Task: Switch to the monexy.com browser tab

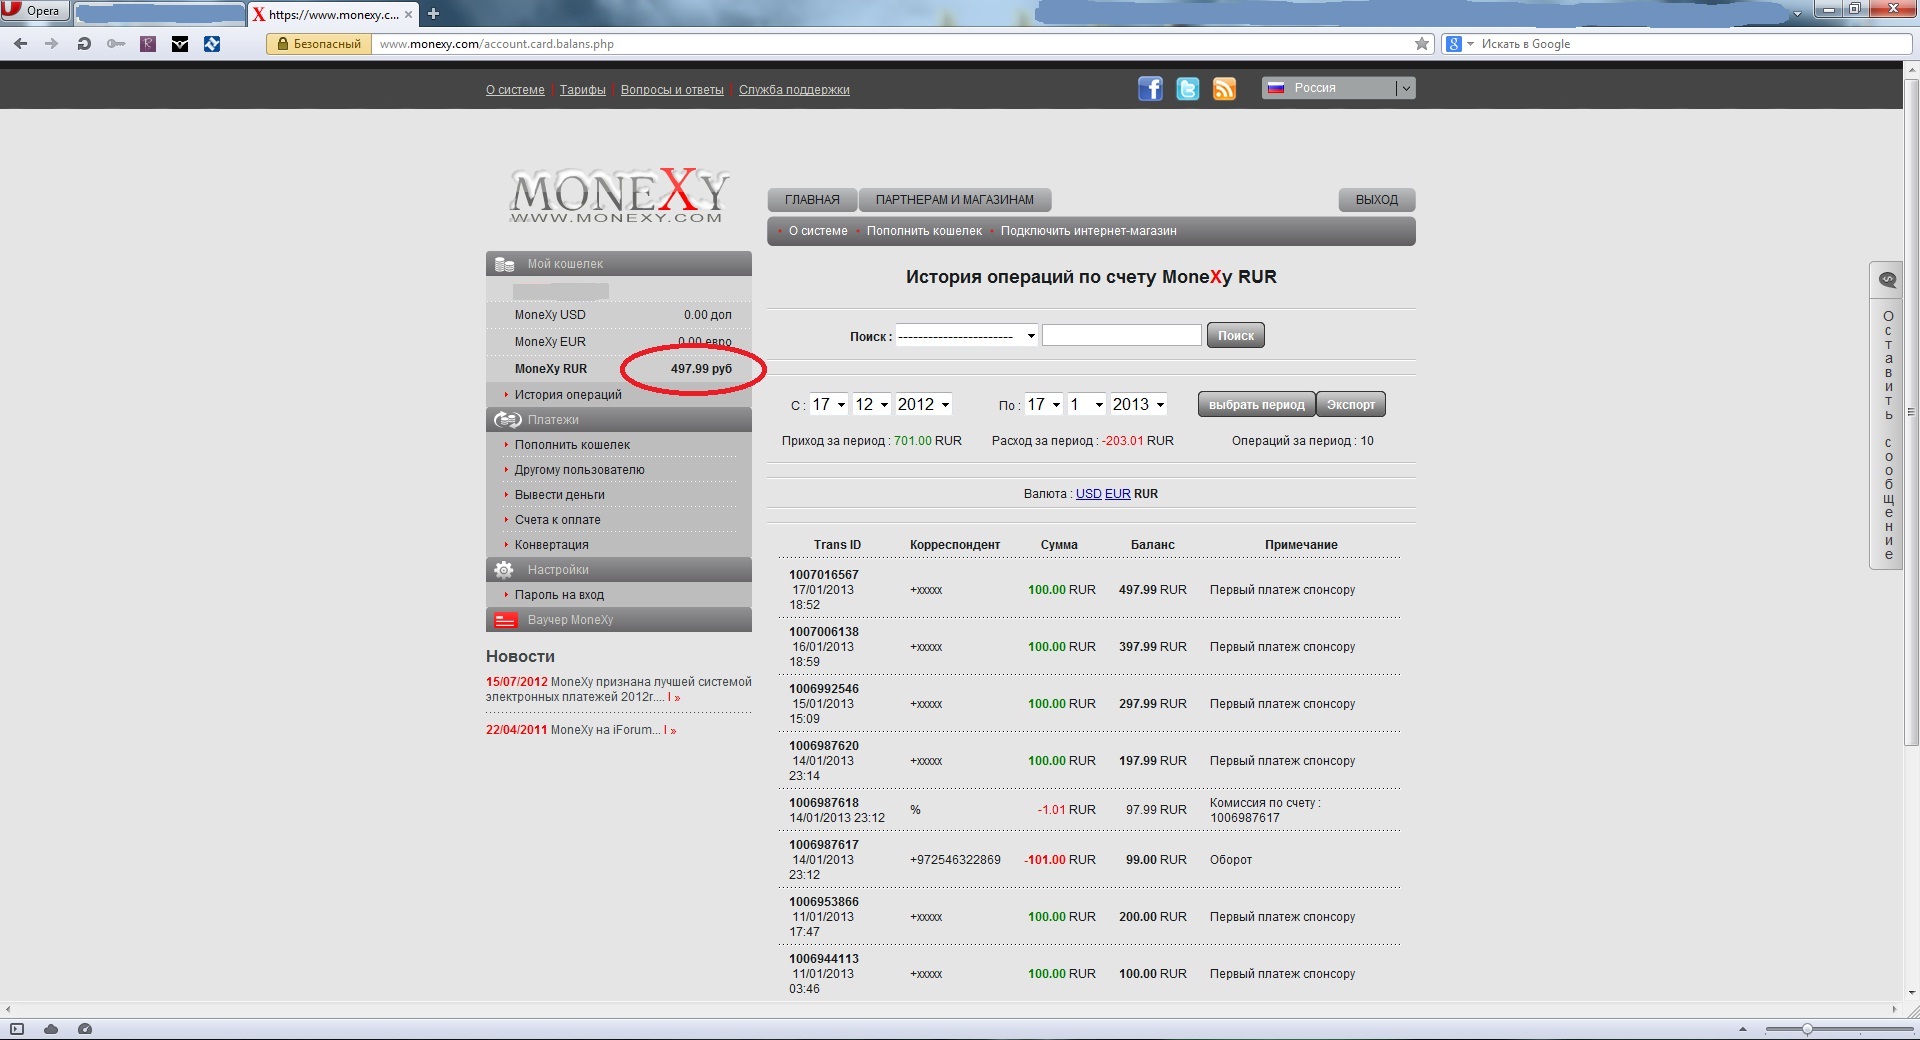Action: [x=333, y=14]
